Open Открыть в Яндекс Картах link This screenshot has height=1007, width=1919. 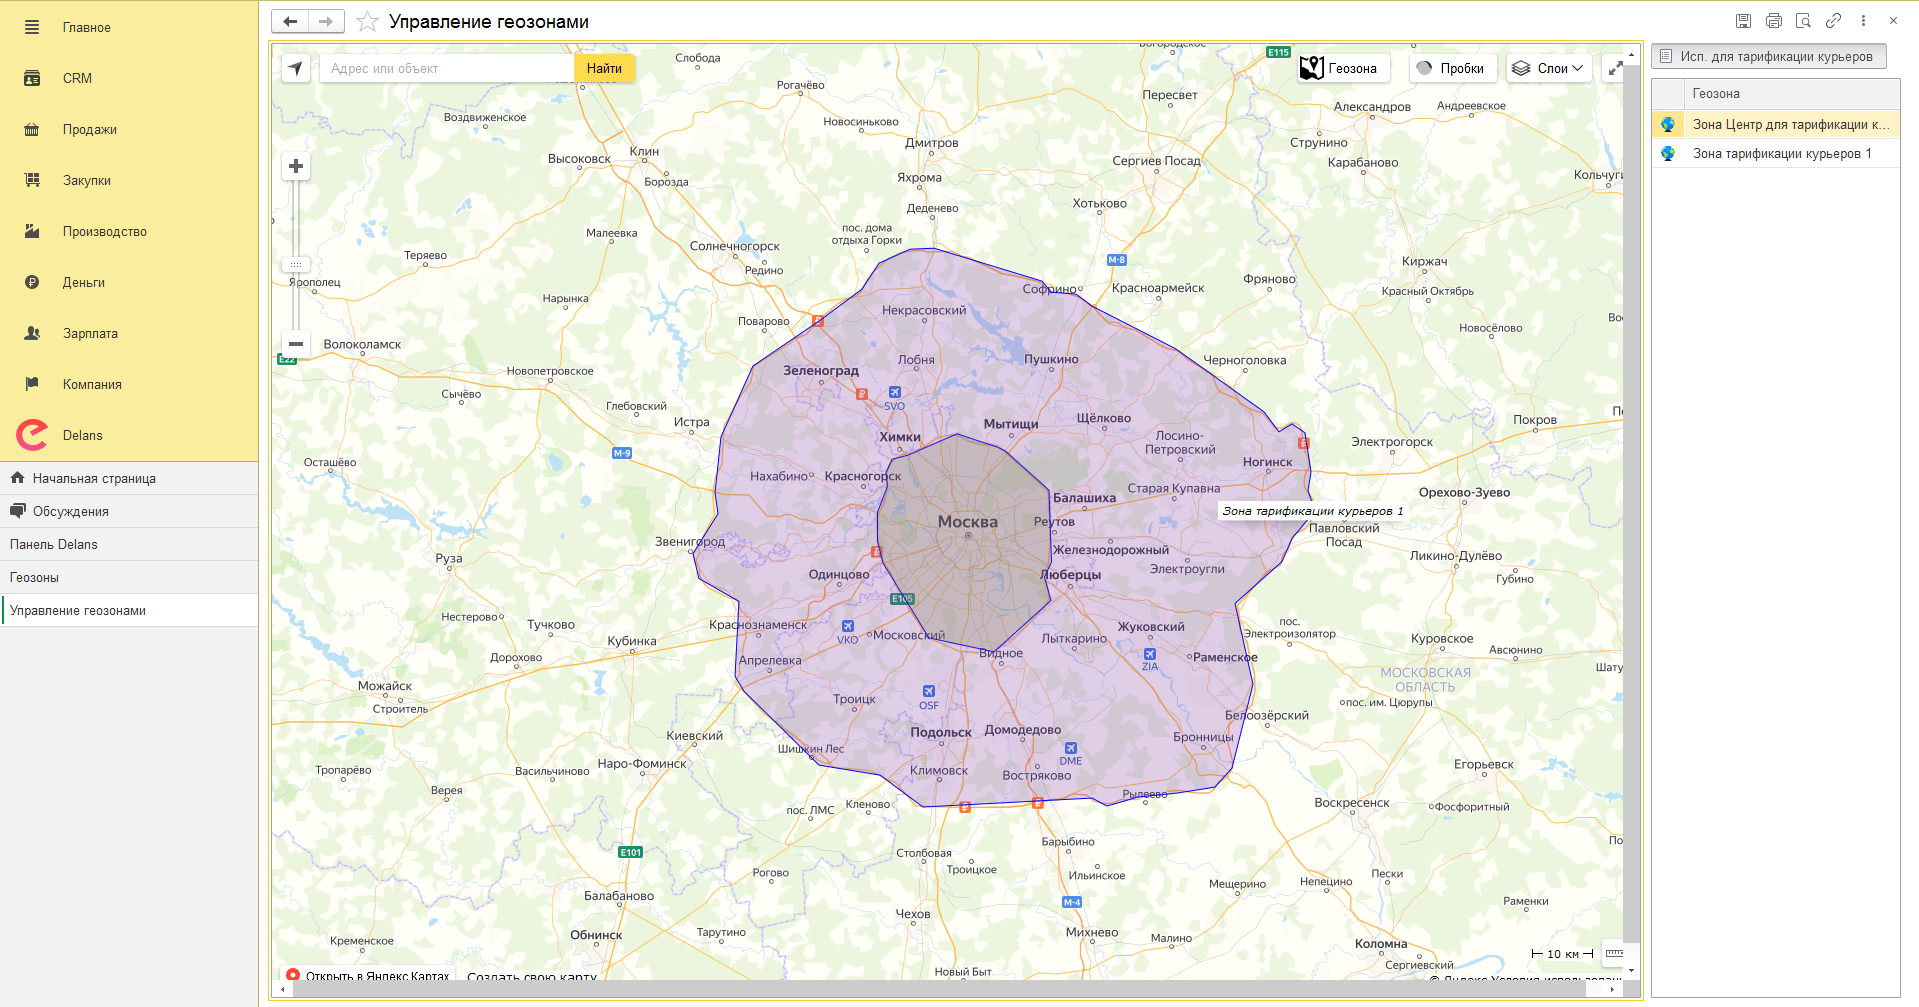(x=368, y=976)
